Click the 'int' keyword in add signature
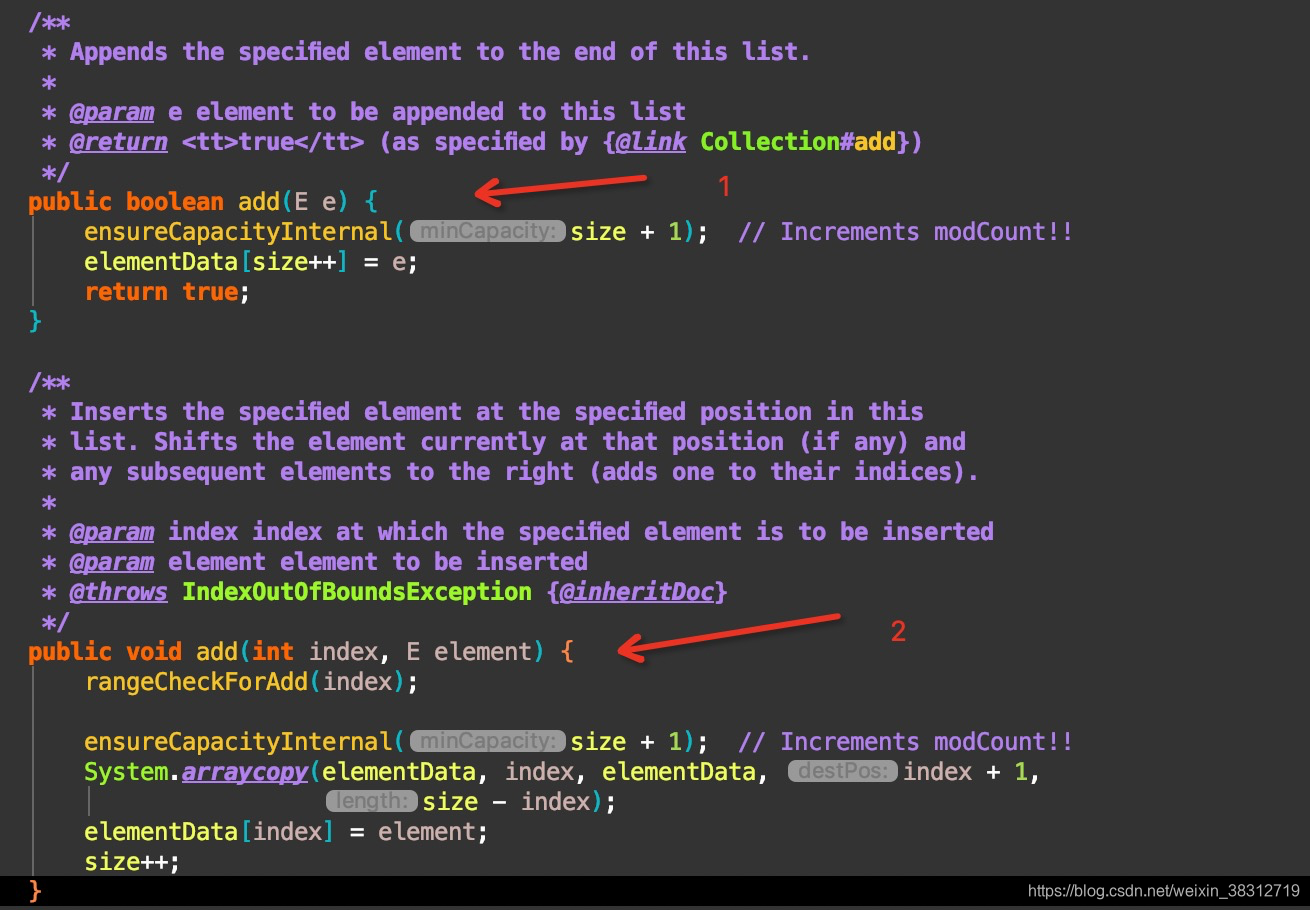Screen dimensions: 1310x910 273,652
